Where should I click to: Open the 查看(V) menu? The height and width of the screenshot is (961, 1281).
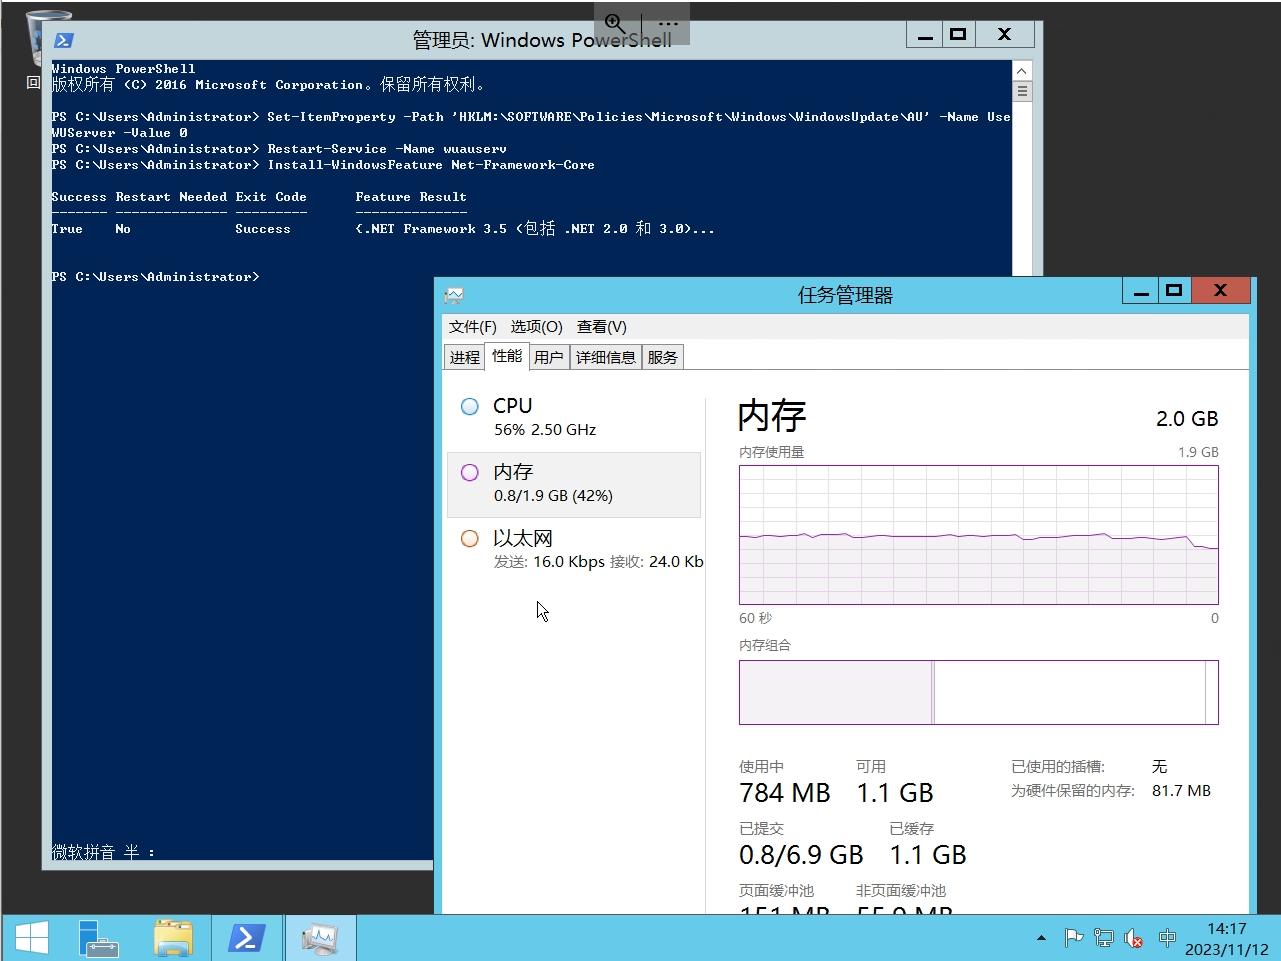pos(601,326)
